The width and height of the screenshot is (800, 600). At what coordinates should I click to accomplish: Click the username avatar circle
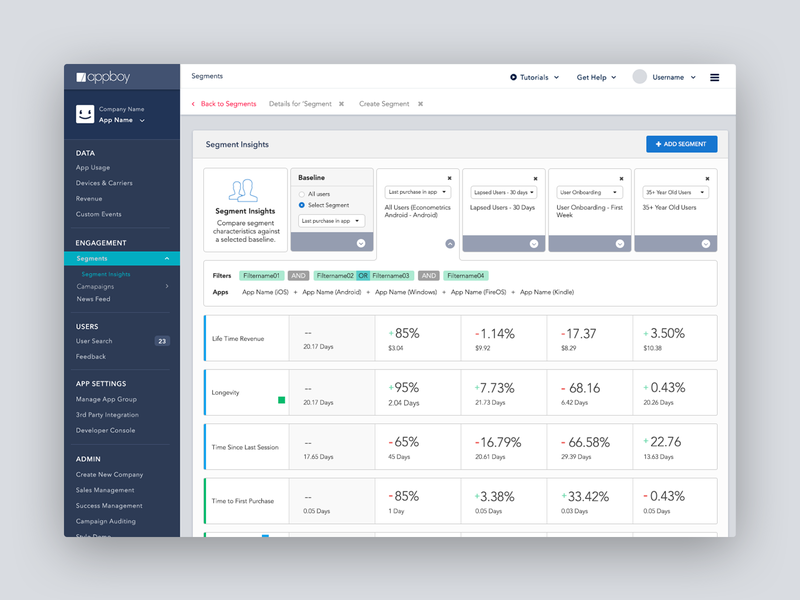tap(640, 77)
